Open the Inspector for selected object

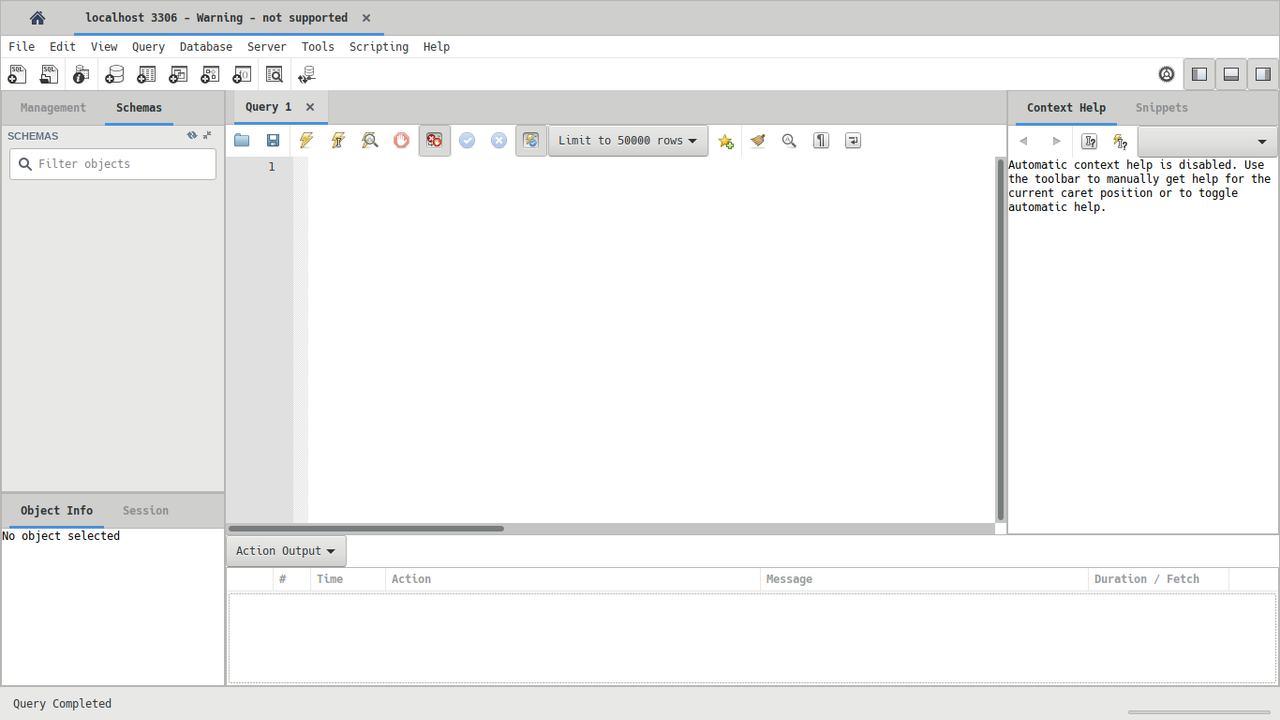81,75
